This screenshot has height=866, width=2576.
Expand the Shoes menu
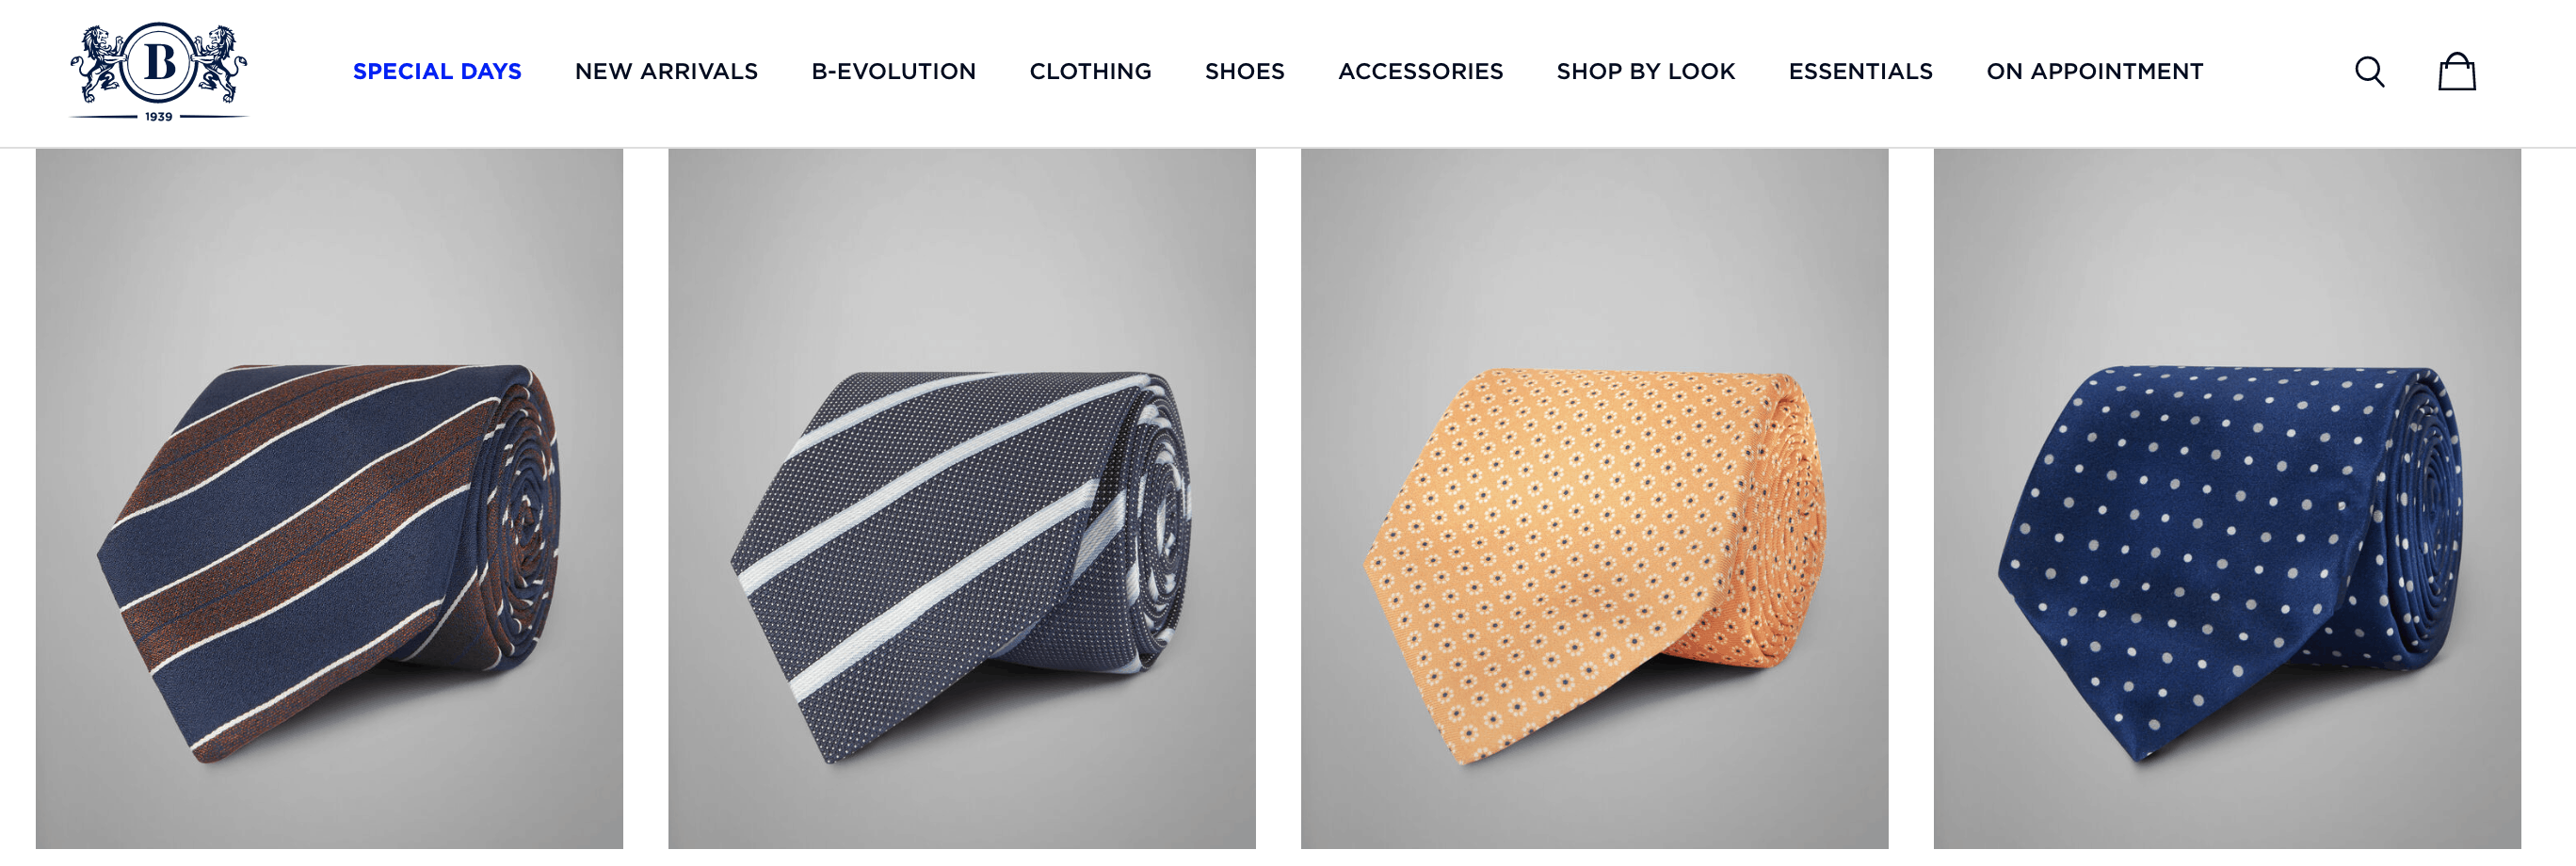(x=1244, y=72)
